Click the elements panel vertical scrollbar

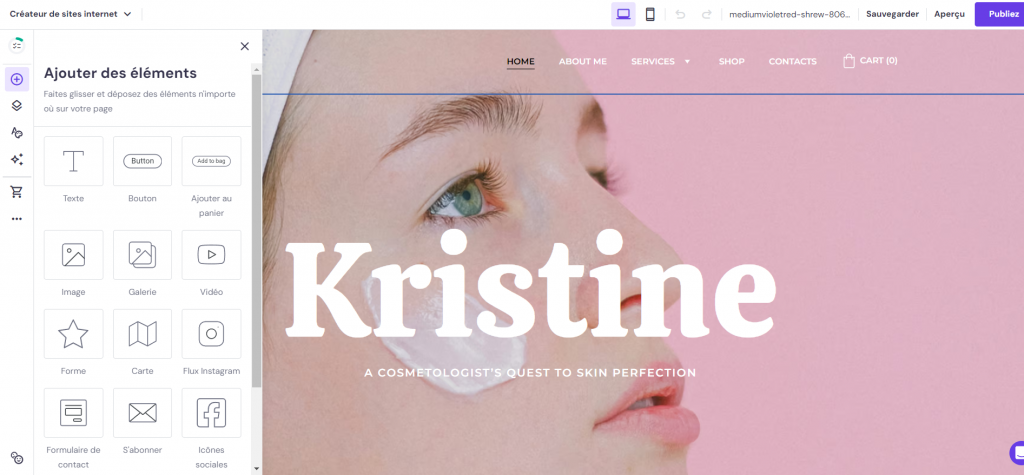(x=256, y=230)
